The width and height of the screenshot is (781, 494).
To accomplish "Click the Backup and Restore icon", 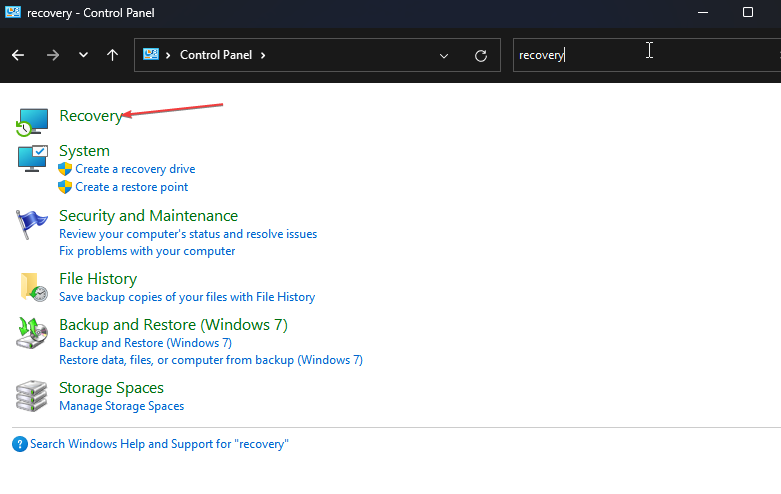I will [x=32, y=333].
